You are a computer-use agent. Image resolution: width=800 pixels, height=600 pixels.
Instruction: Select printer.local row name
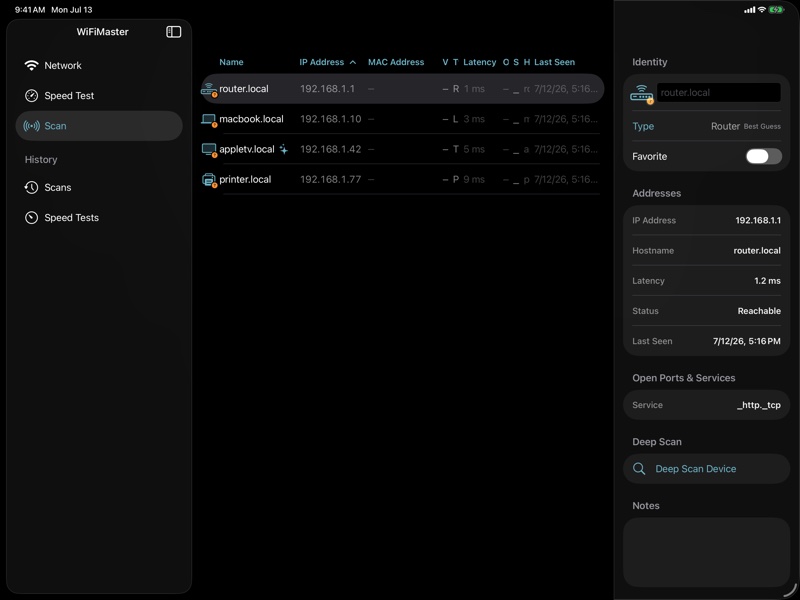pyautogui.click(x=245, y=179)
